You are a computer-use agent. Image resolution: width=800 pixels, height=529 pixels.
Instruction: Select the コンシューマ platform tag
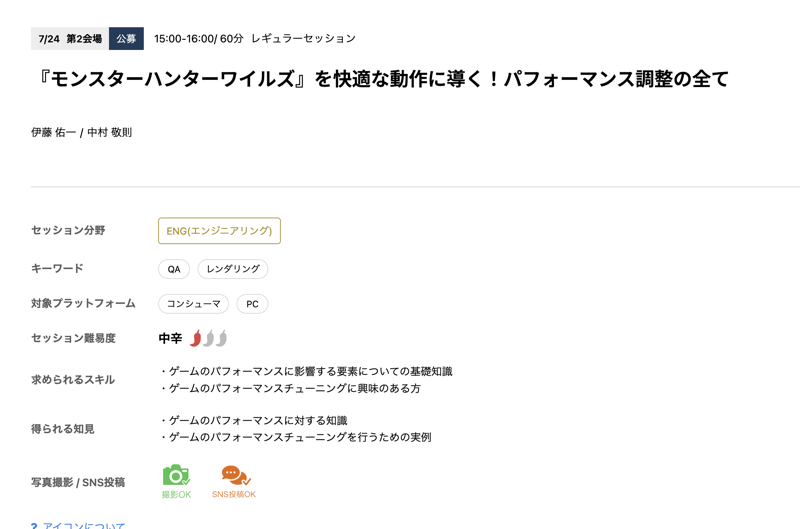coord(193,304)
